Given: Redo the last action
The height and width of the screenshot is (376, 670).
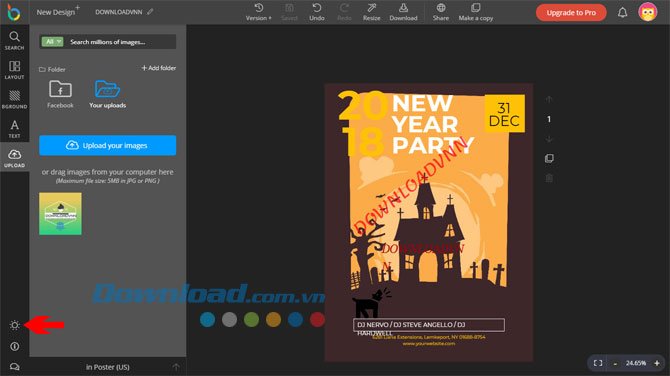Looking at the screenshot, I should (x=344, y=12).
